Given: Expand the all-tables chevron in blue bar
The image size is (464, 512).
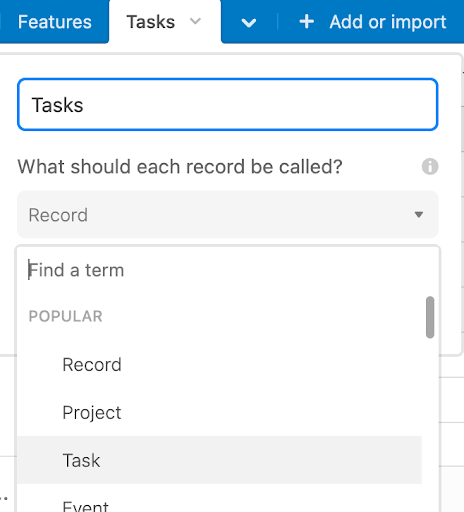Looking at the screenshot, I should pyautogui.click(x=249, y=22).
